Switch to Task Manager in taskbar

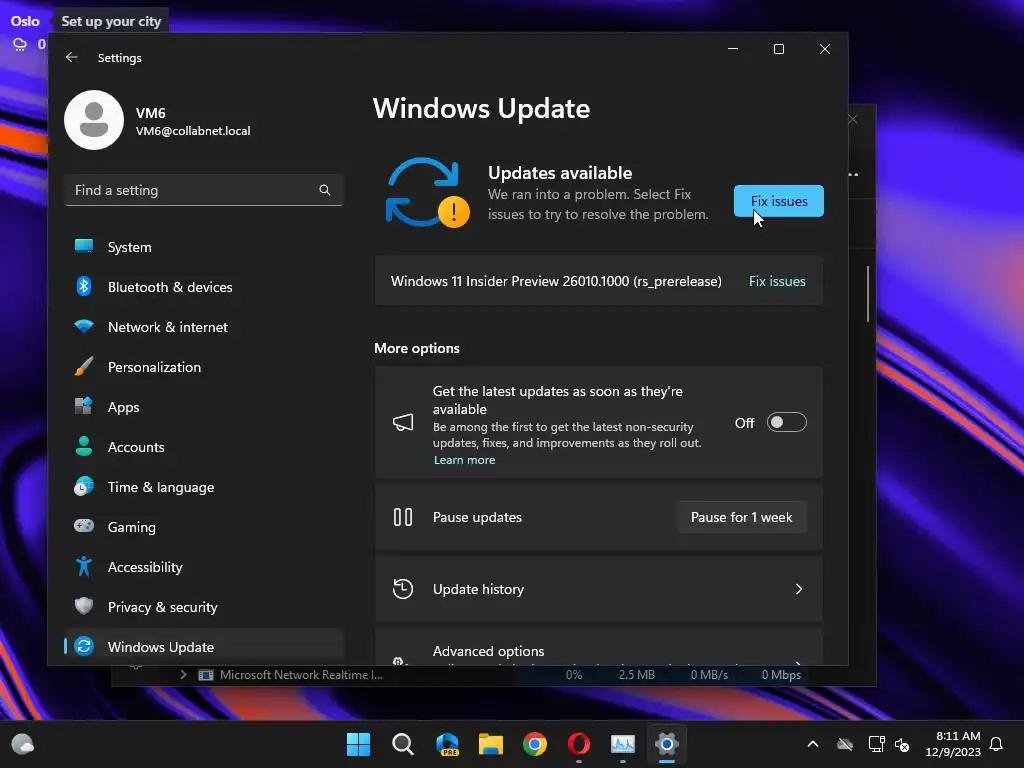(622, 744)
